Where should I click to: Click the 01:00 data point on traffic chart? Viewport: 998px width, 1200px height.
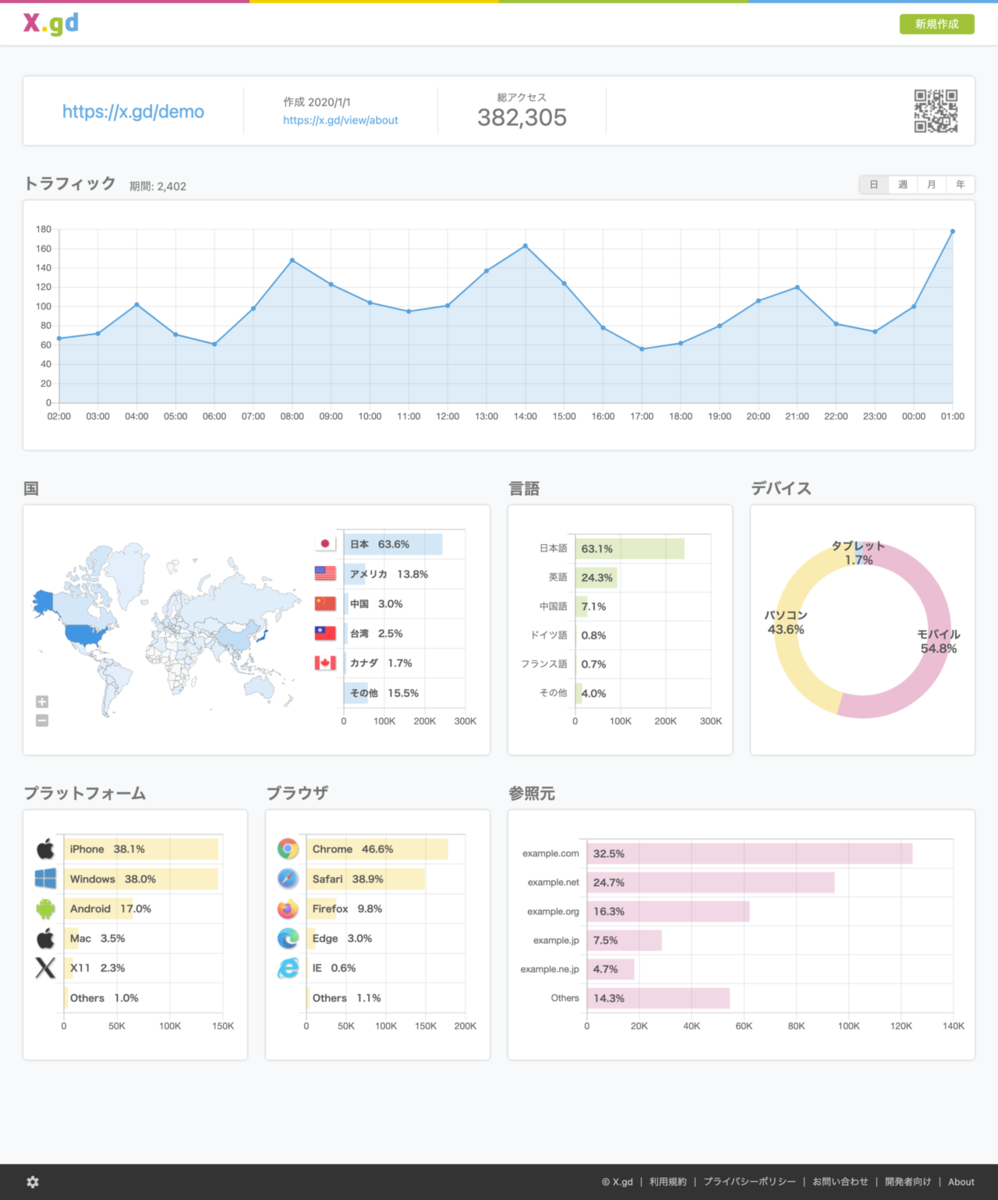coord(952,231)
